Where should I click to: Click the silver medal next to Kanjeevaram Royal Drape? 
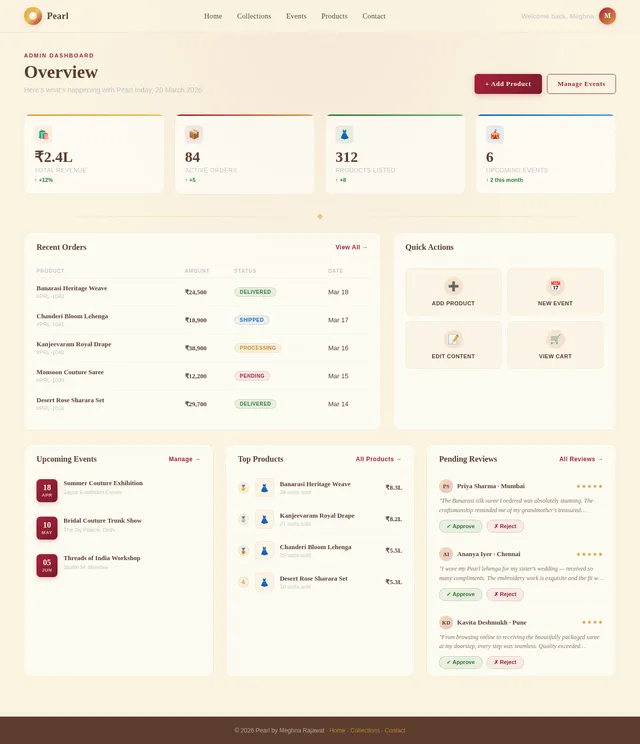[x=243, y=519]
